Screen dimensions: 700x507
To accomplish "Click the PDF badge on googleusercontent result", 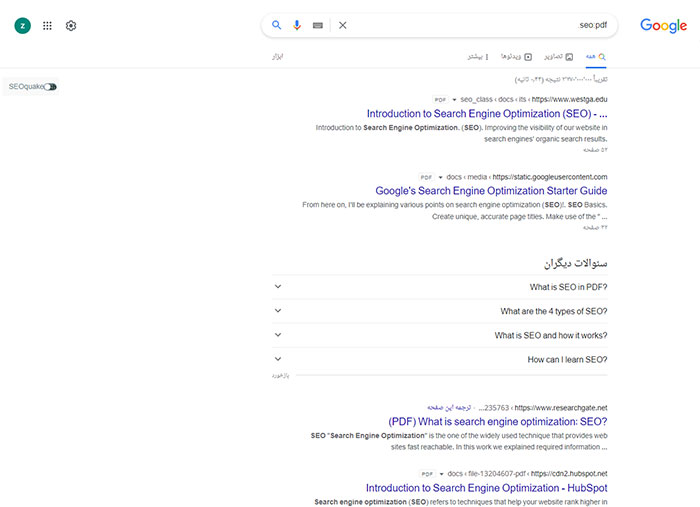I will coord(426,177).
